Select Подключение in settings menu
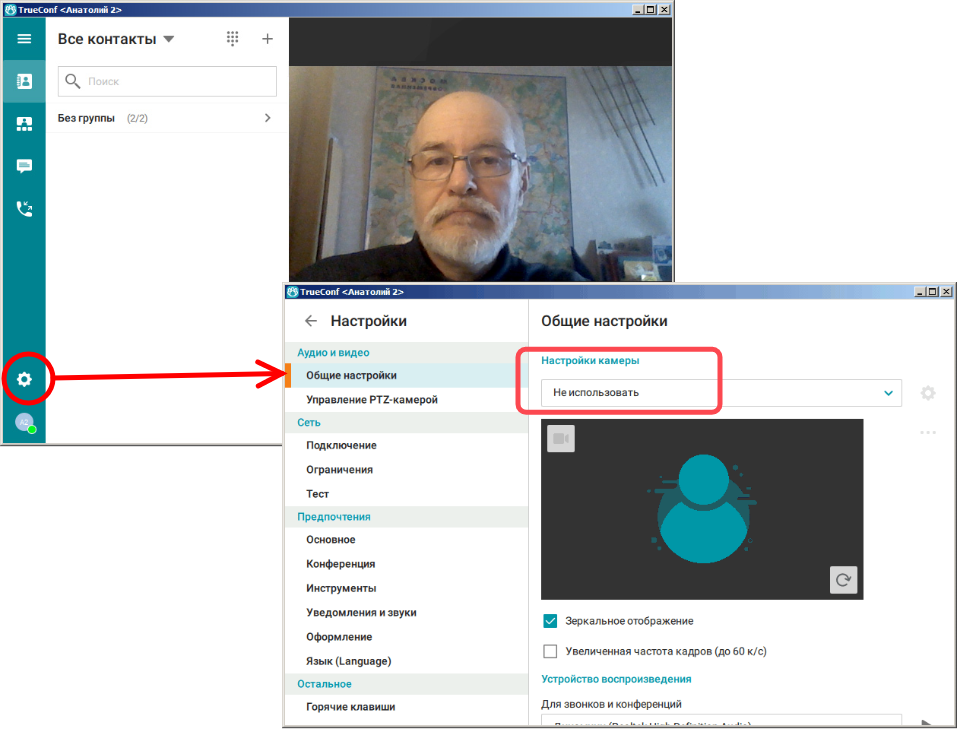The height and width of the screenshot is (732, 960). tap(341, 445)
